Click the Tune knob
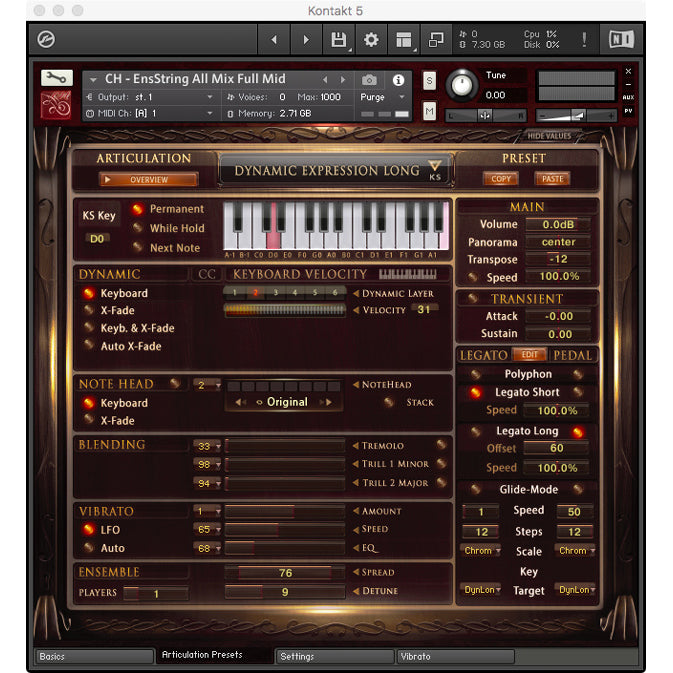Screen dimensions: 673x673 coord(462,85)
